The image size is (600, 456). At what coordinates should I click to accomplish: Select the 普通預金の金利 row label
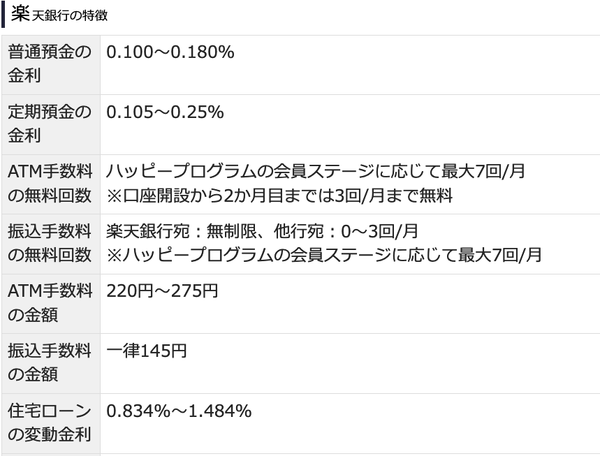pos(49,64)
